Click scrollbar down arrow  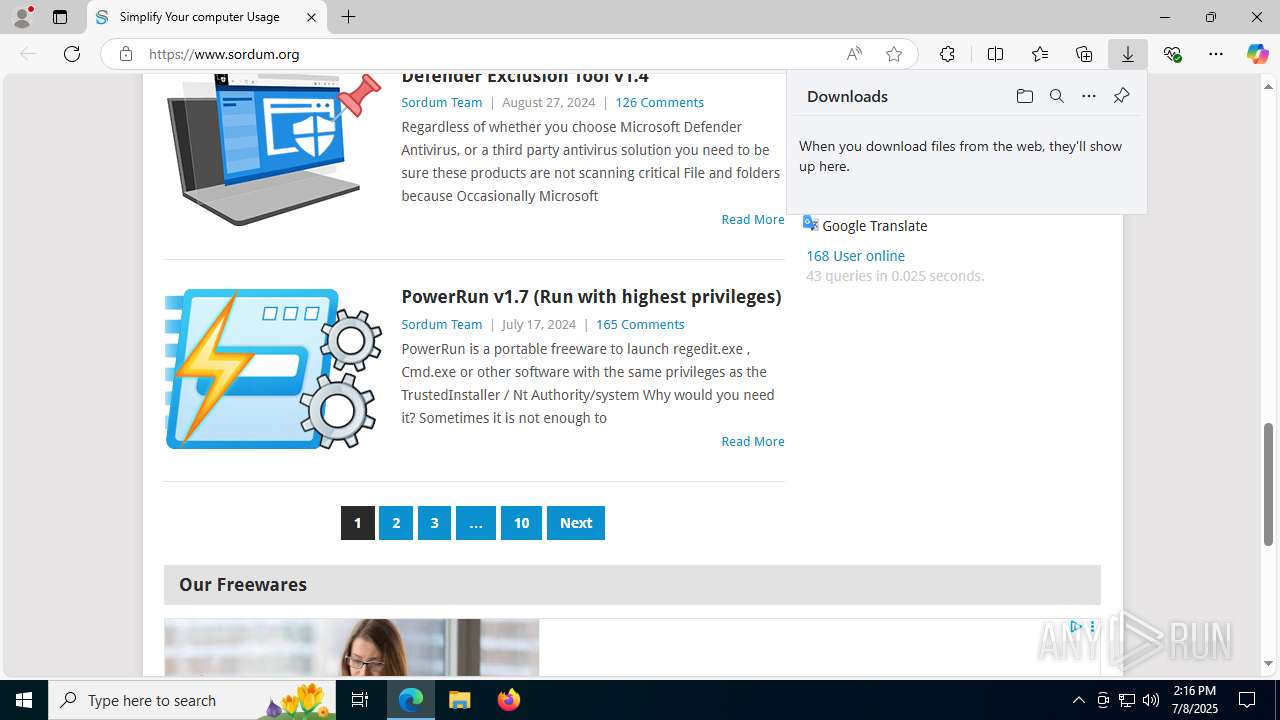1269,664
